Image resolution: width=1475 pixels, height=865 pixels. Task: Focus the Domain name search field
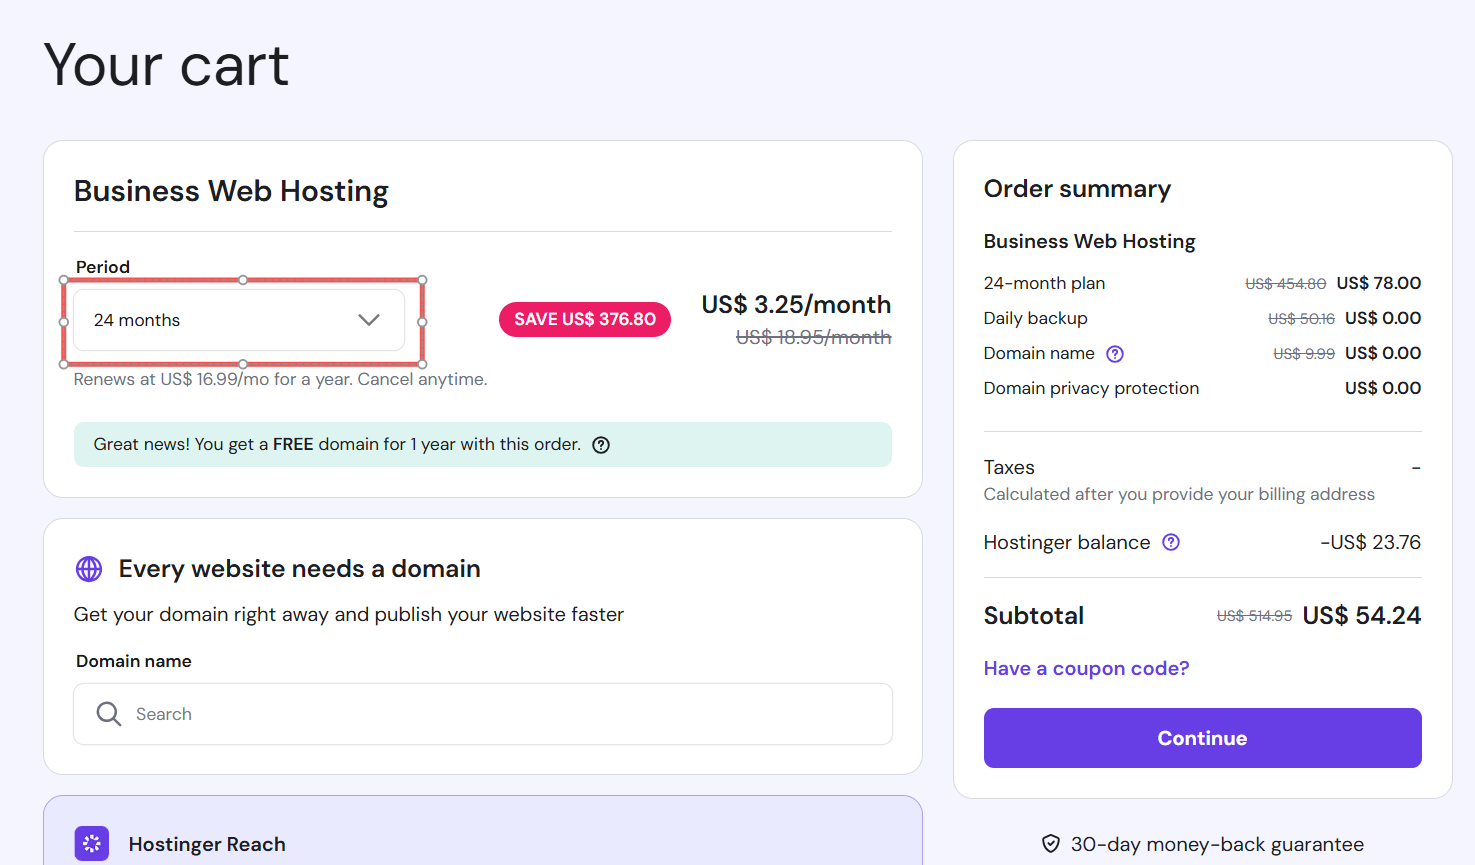point(500,714)
